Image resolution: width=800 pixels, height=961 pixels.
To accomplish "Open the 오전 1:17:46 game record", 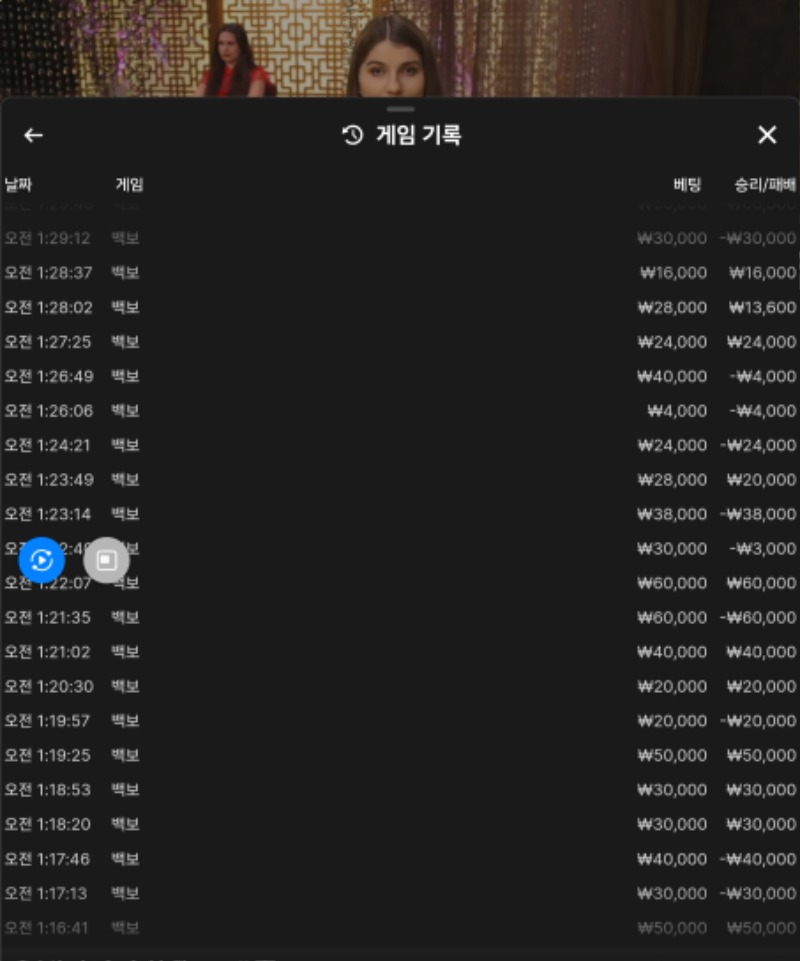I will click(400, 859).
